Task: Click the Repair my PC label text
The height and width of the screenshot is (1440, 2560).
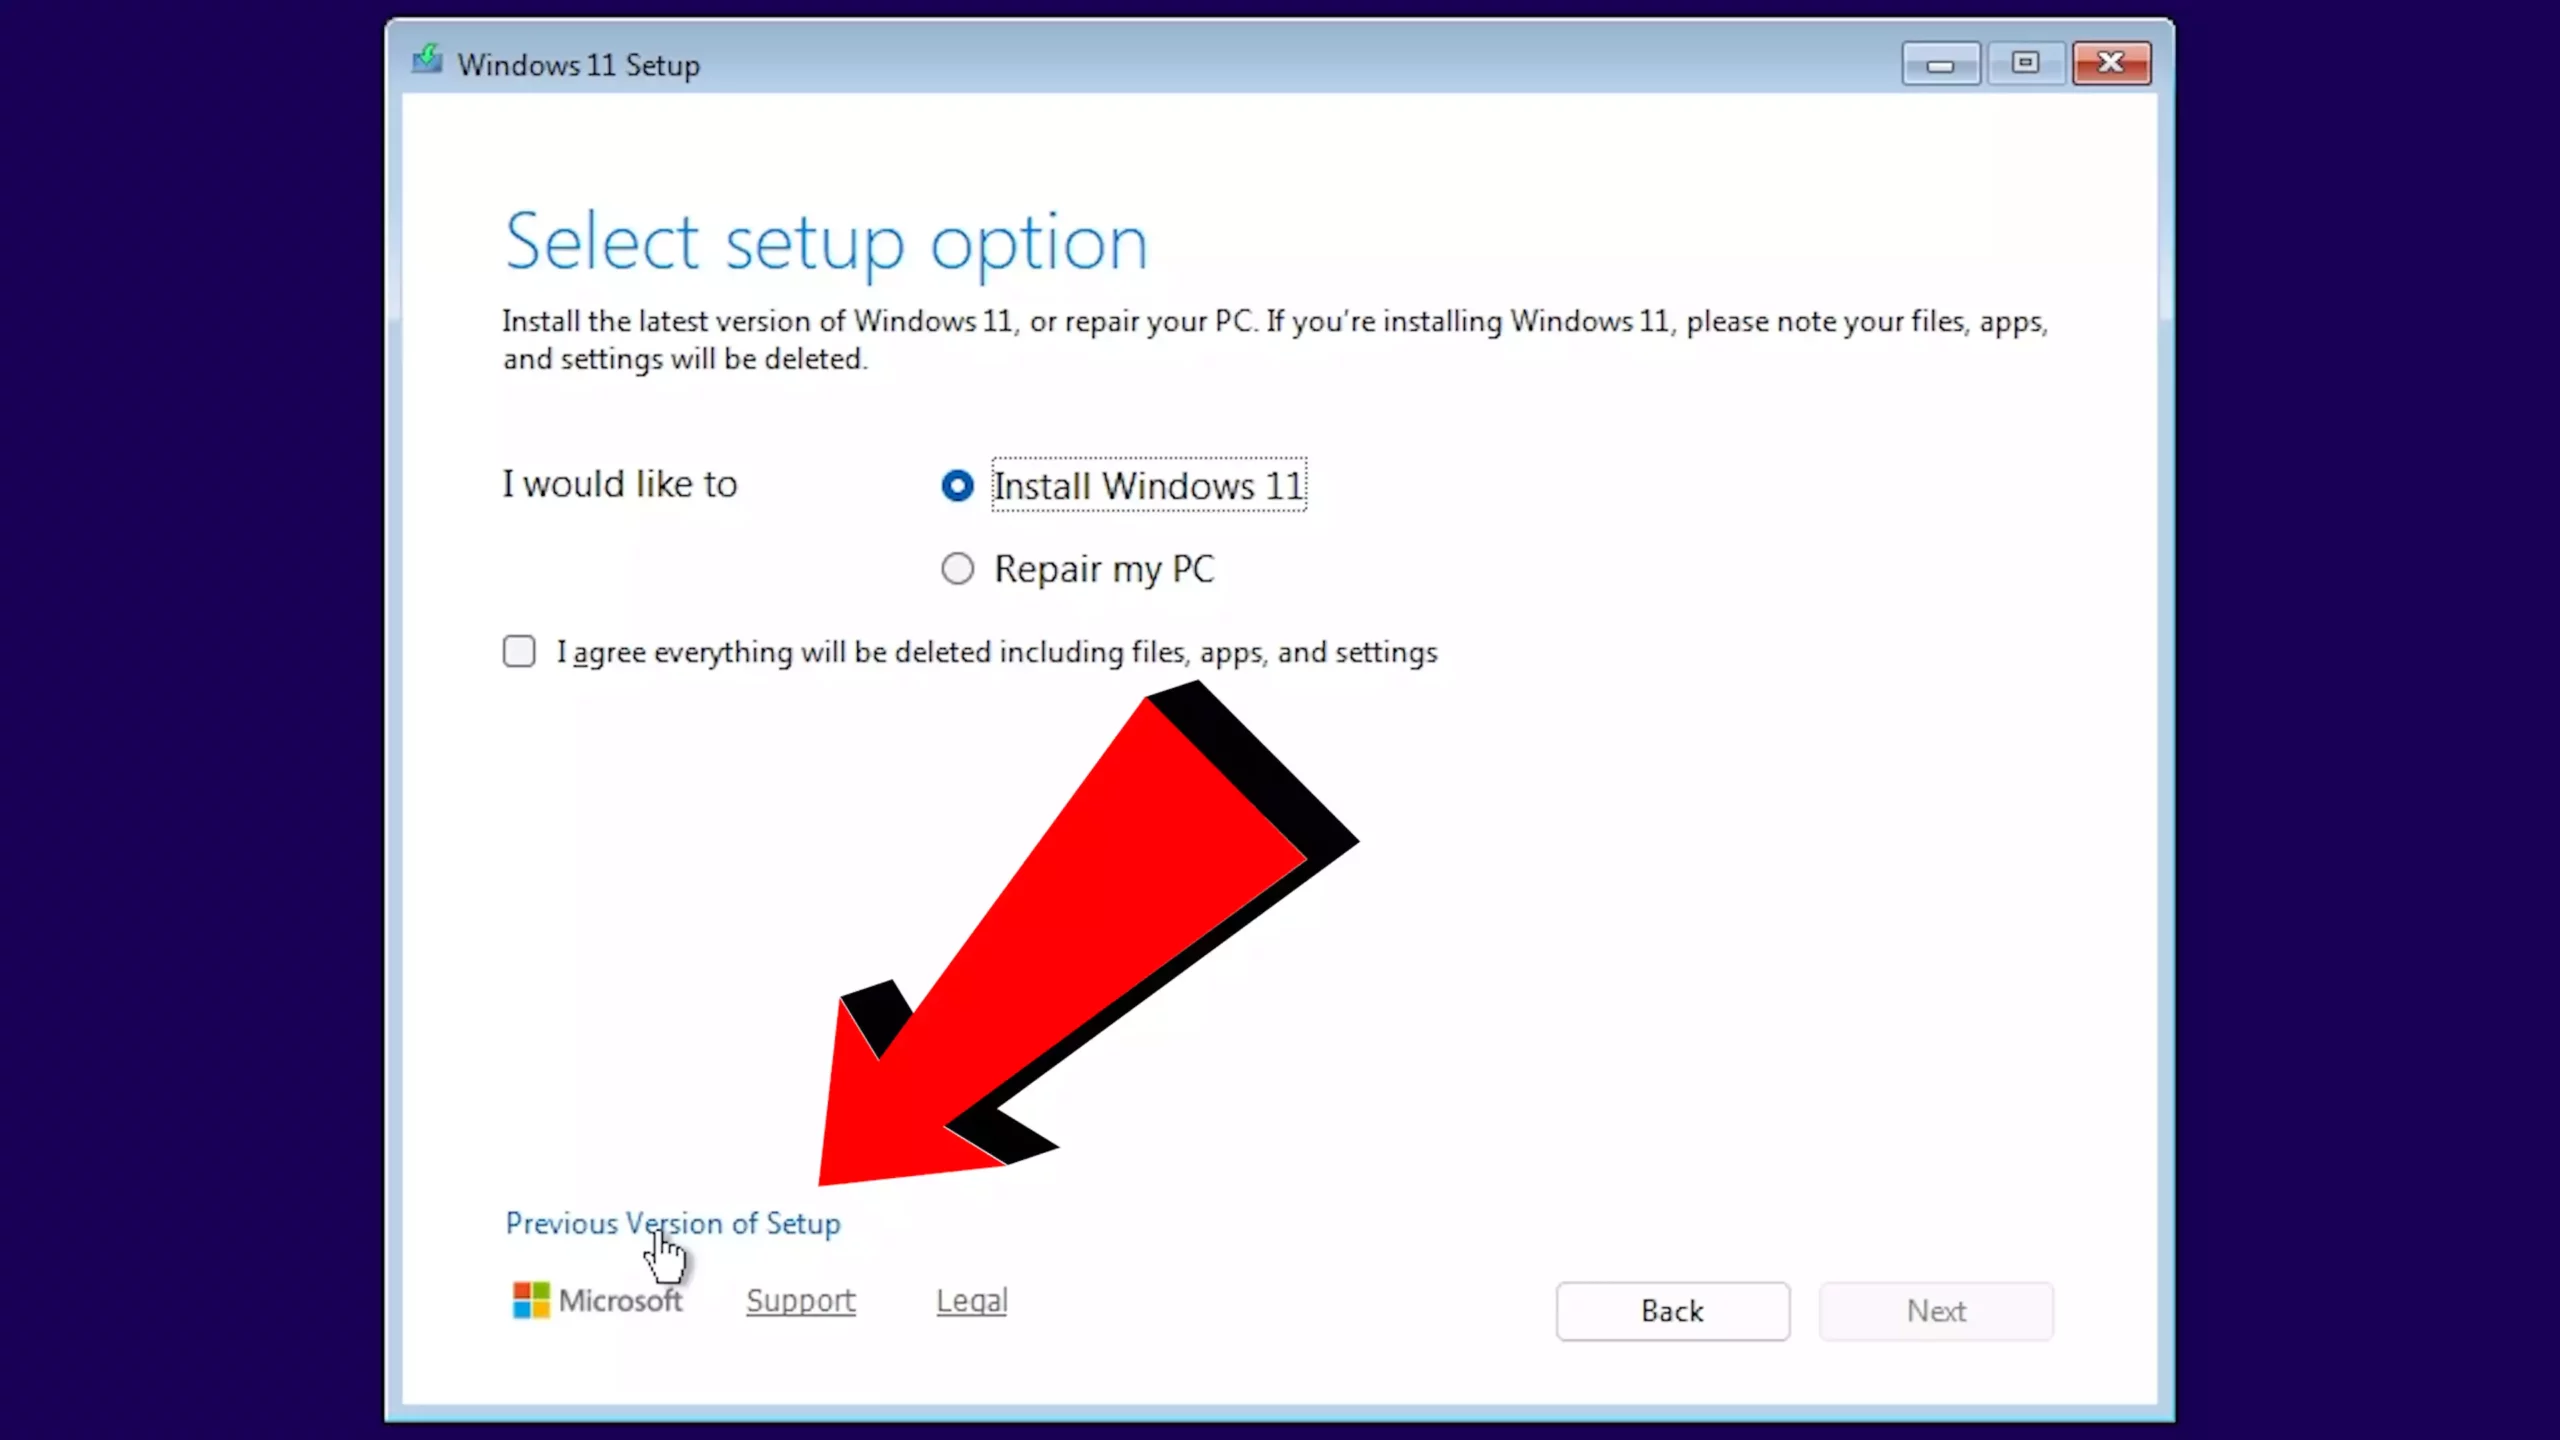Action: 1104,569
